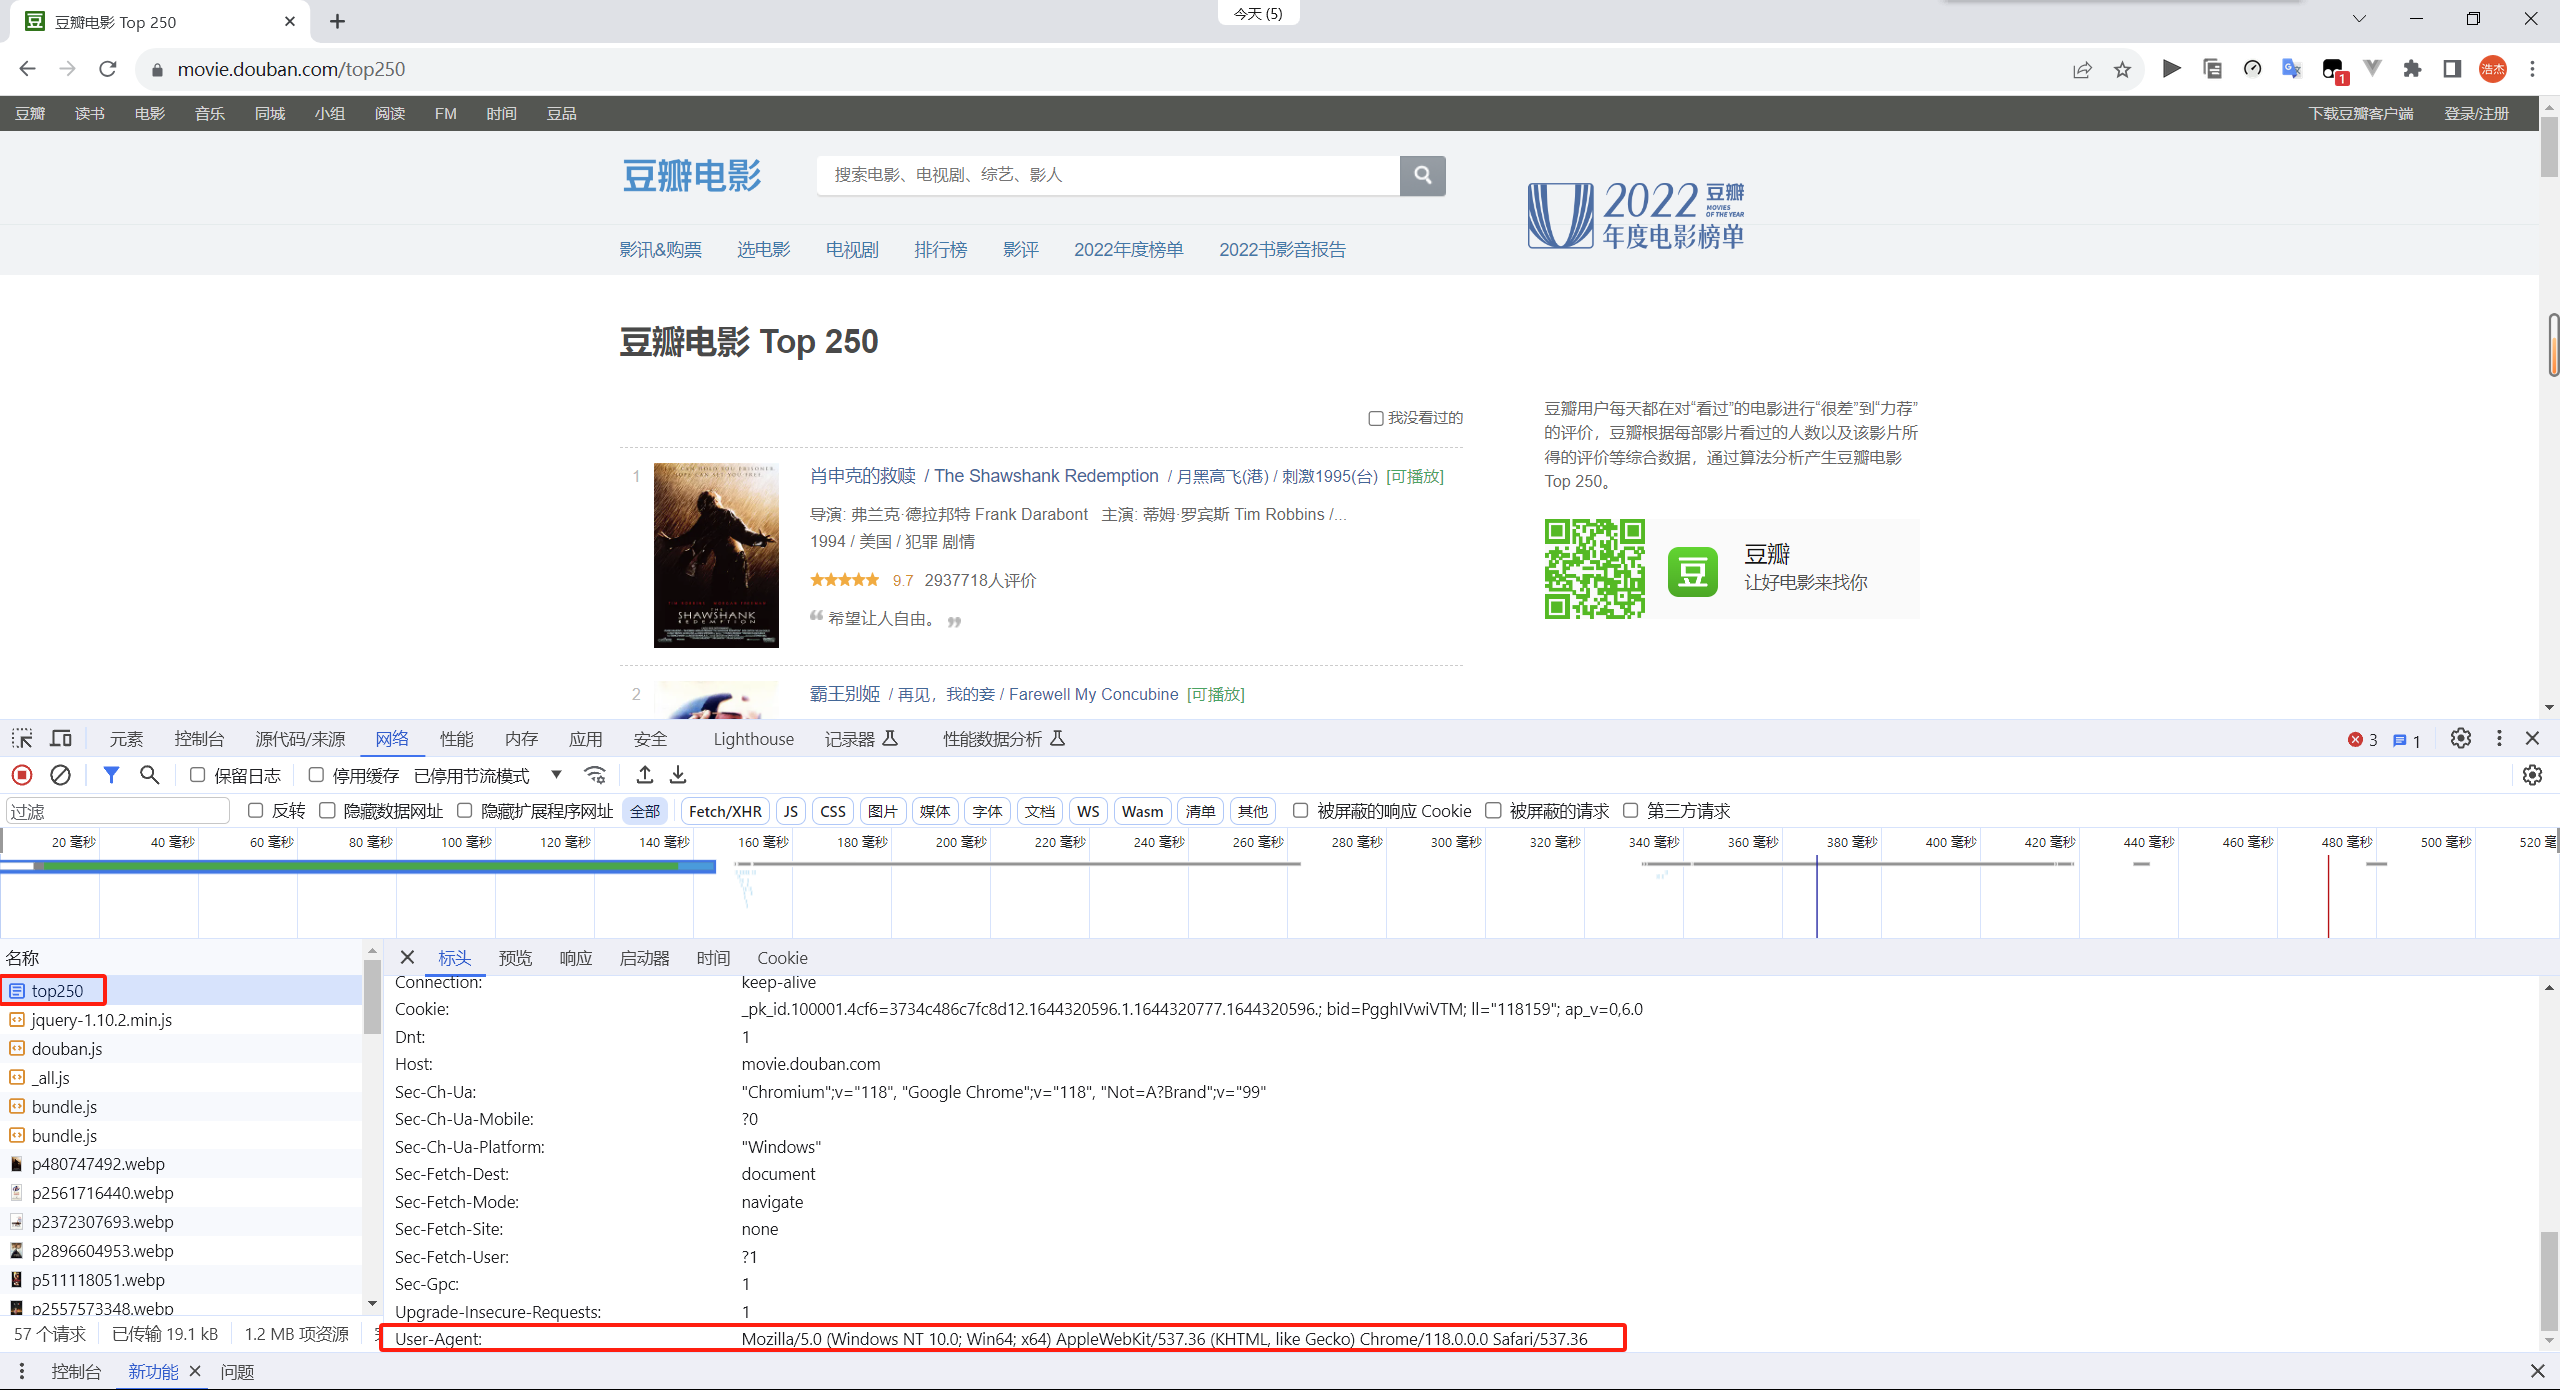The width and height of the screenshot is (2560, 1390).
Task: Check 第三方请求 option
Action: (1630, 810)
